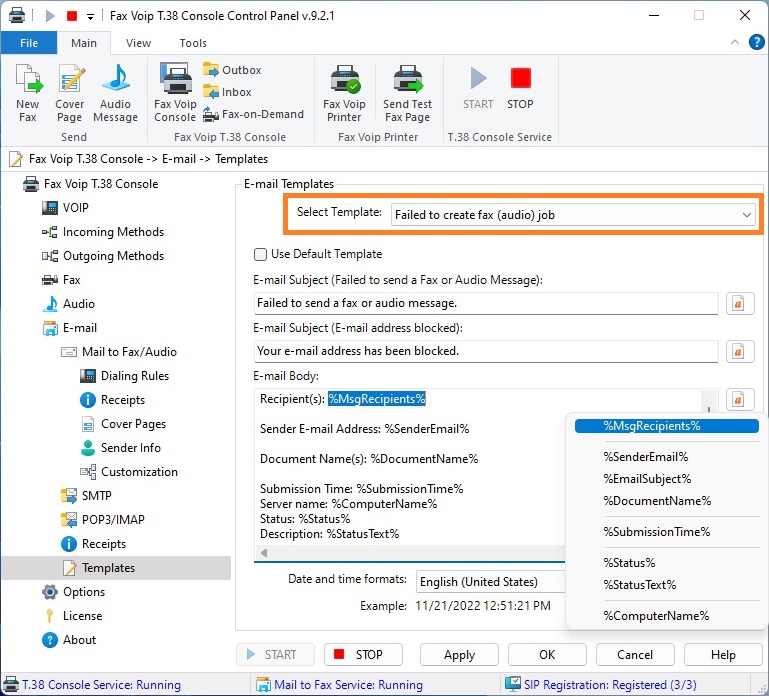Insert variable into Failed-to-send subject field
Image resolution: width=769 pixels, height=696 pixels.
click(x=739, y=304)
